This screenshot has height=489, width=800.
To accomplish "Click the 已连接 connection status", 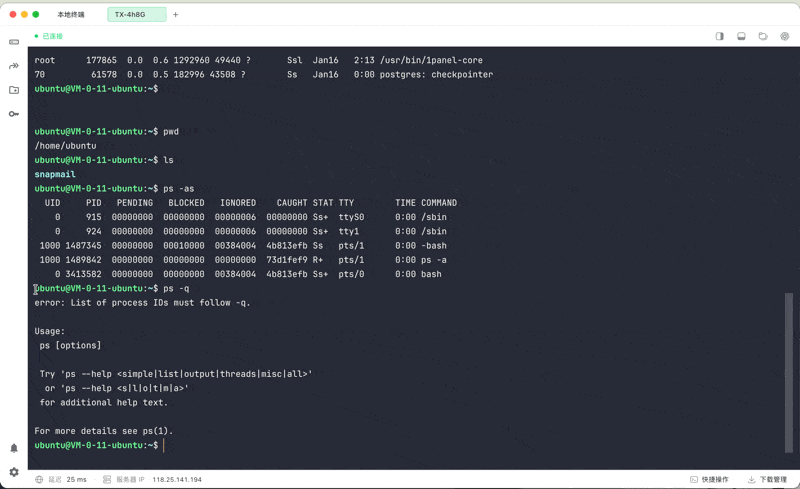I will click(48, 36).
